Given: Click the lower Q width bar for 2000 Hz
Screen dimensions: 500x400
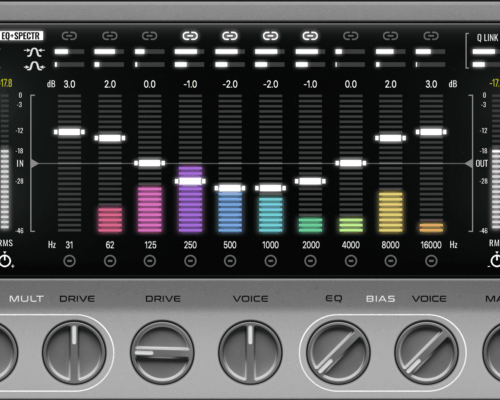Looking at the screenshot, I should point(310,64).
